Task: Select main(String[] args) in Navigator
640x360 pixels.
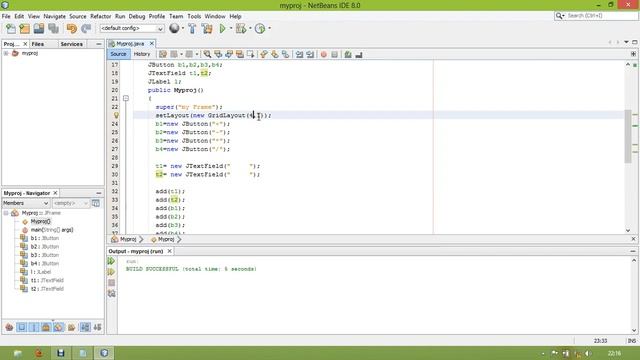Action: [52, 230]
